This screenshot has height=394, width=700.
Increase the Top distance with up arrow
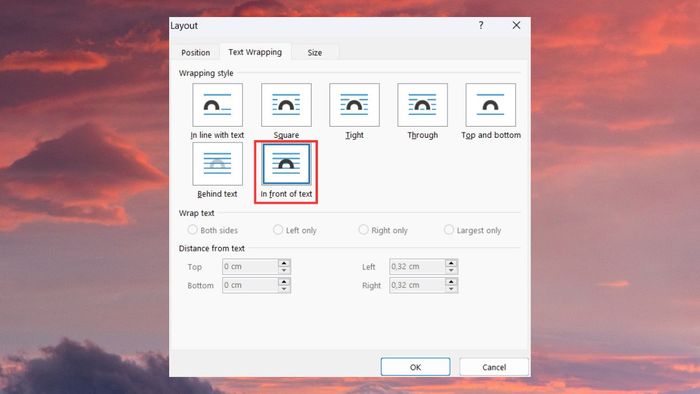[284, 263]
